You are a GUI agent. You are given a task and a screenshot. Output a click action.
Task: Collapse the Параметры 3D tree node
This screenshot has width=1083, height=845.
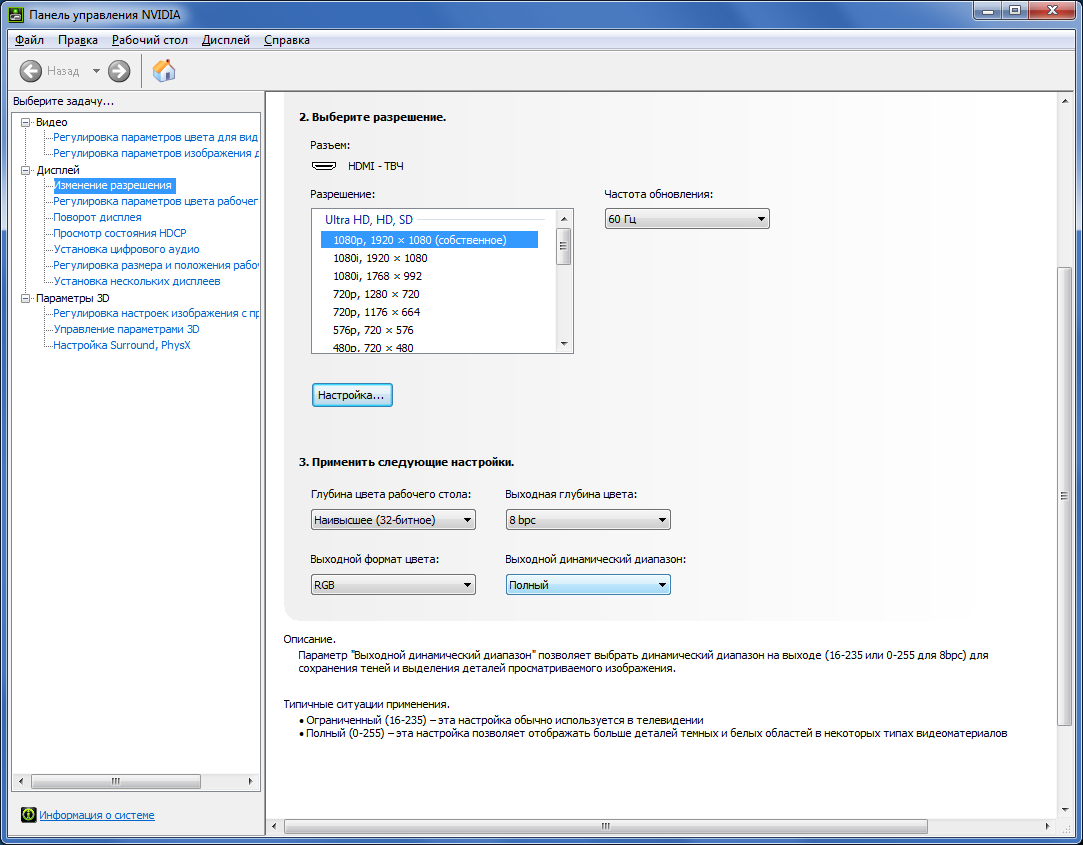26,298
